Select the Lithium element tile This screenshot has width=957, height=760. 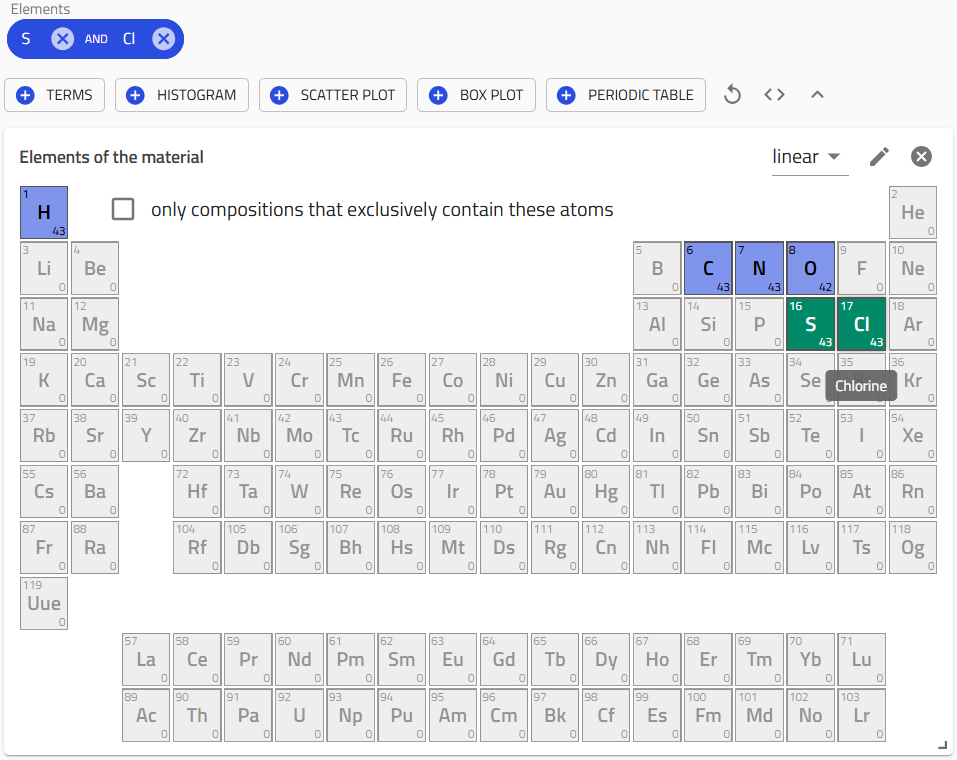[44, 269]
